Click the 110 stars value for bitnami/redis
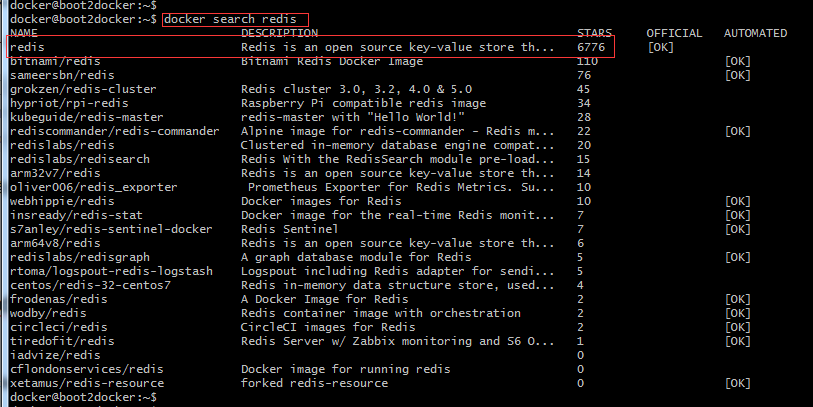813x407 pixels. pos(587,61)
